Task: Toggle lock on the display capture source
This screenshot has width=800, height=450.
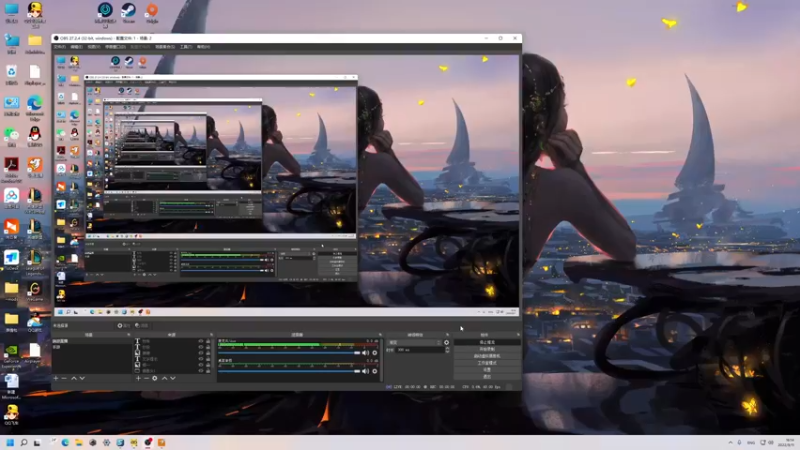Action: [x=208, y=370]
